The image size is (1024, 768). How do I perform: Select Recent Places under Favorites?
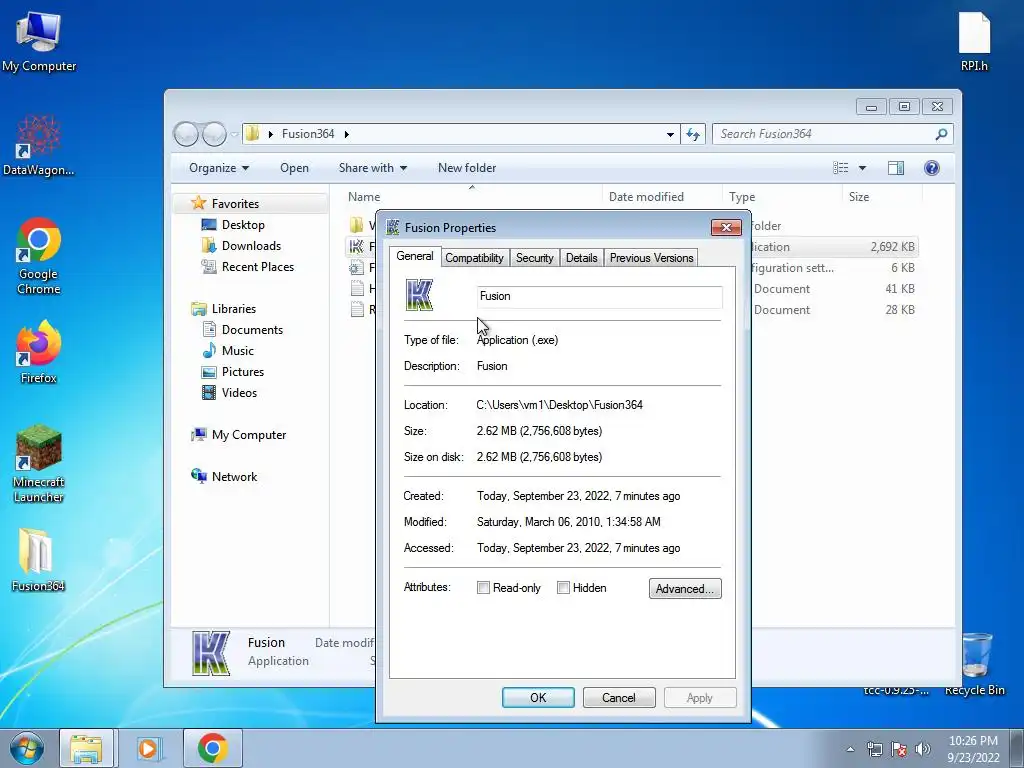pyautogui.click(x=248, y=266)
